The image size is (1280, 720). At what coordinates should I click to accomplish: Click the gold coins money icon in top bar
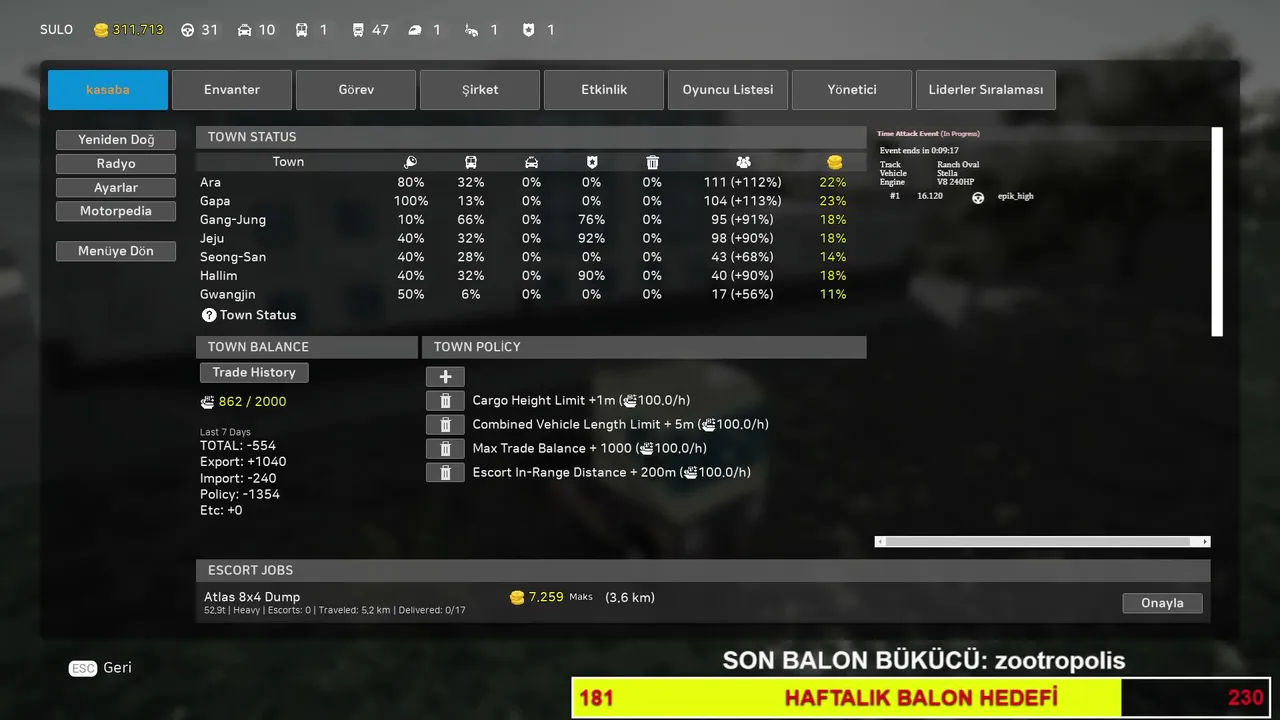coord(101,30)
